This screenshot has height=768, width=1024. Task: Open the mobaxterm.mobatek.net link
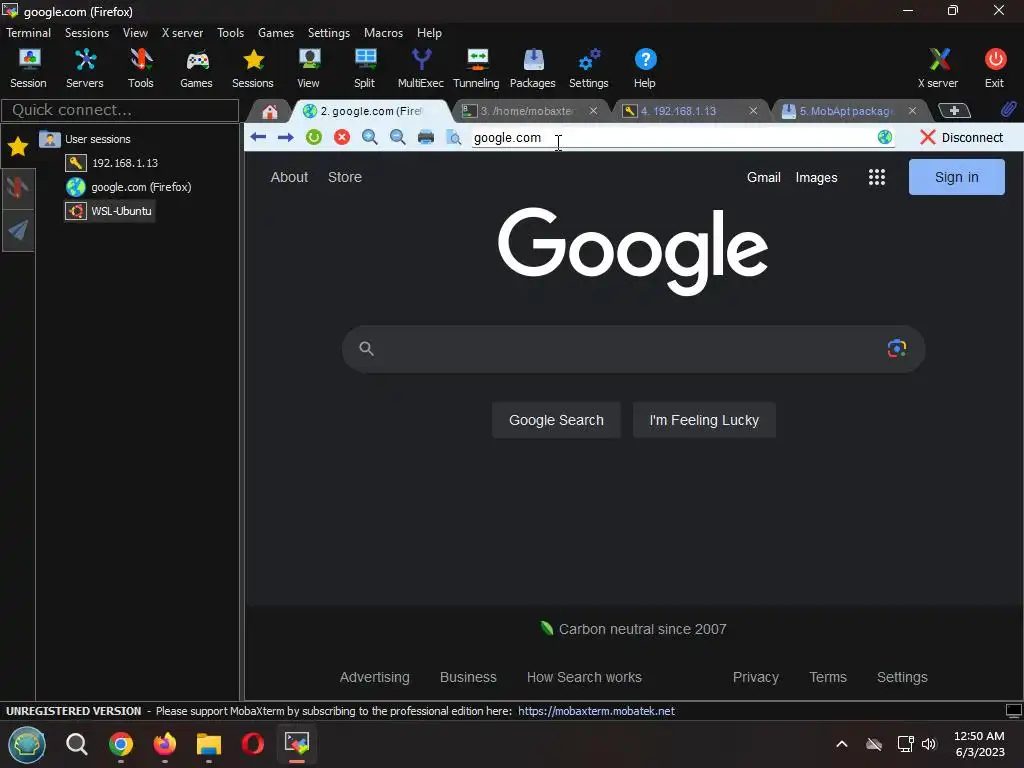point(596,711)
